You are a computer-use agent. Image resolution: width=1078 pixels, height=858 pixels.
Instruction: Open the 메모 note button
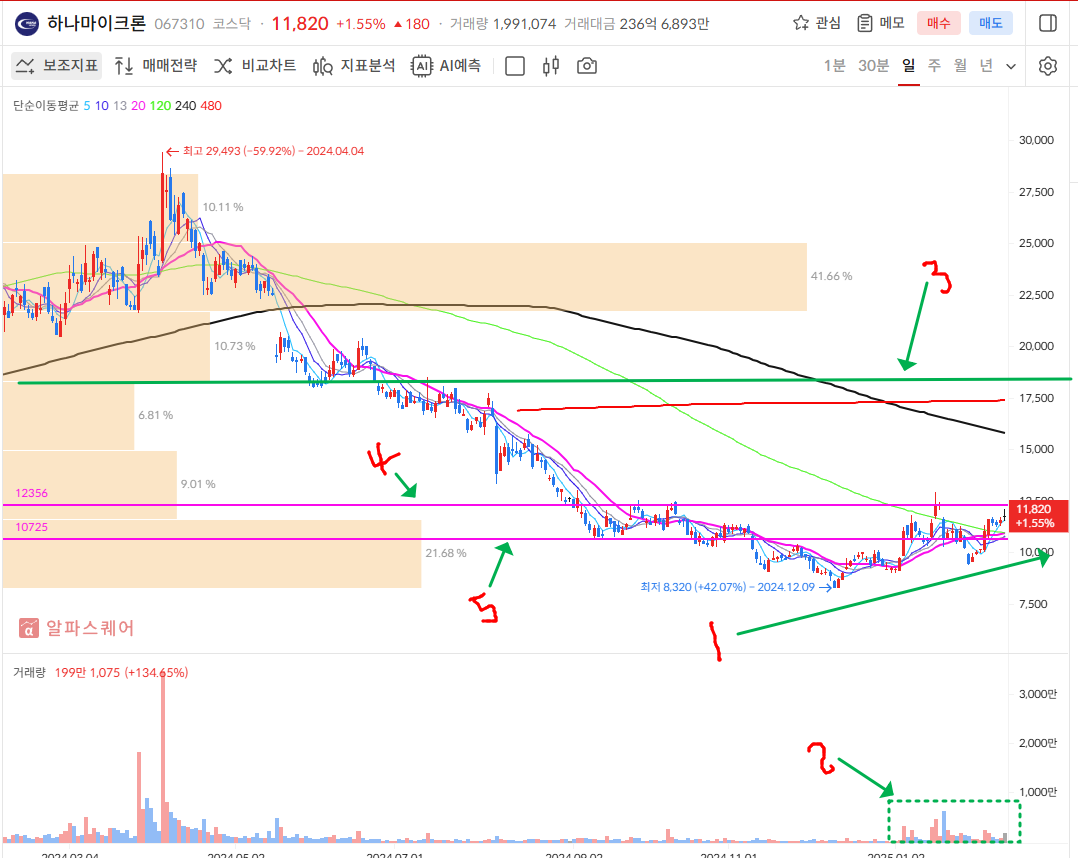coord(881,23)
